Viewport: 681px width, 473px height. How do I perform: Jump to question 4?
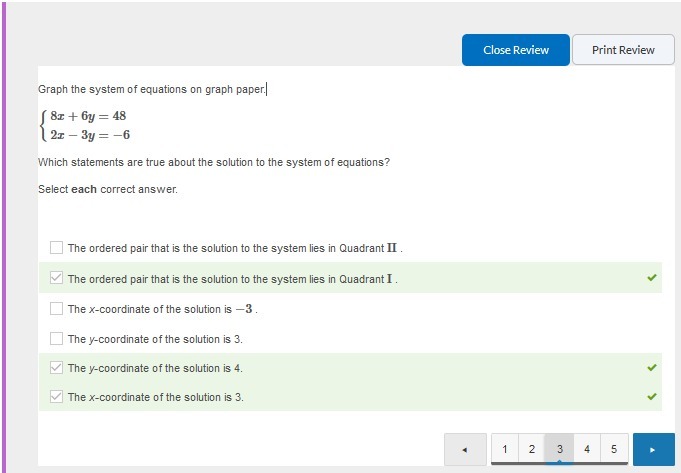pos(587,449)
